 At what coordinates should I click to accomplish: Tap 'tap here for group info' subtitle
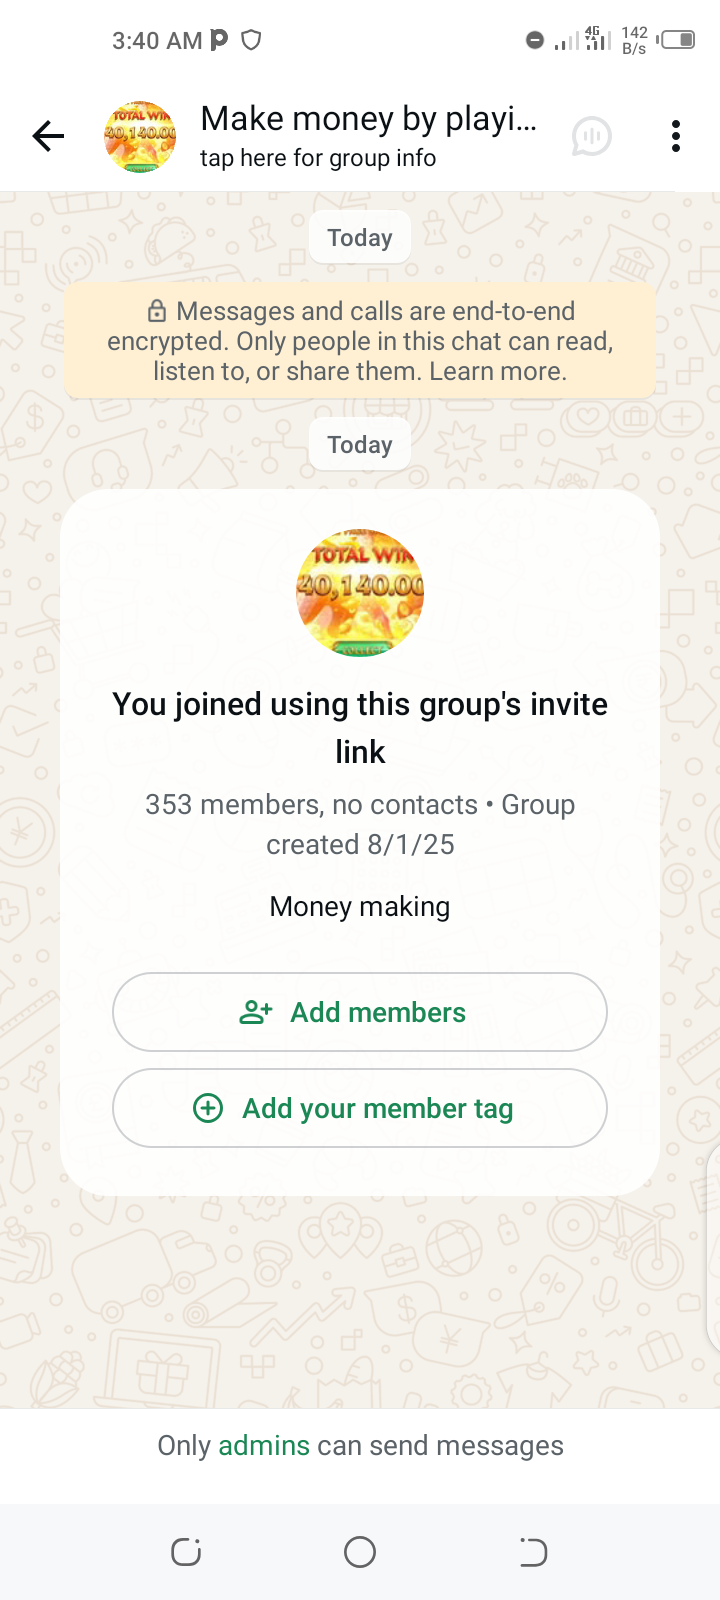(318, 158)
